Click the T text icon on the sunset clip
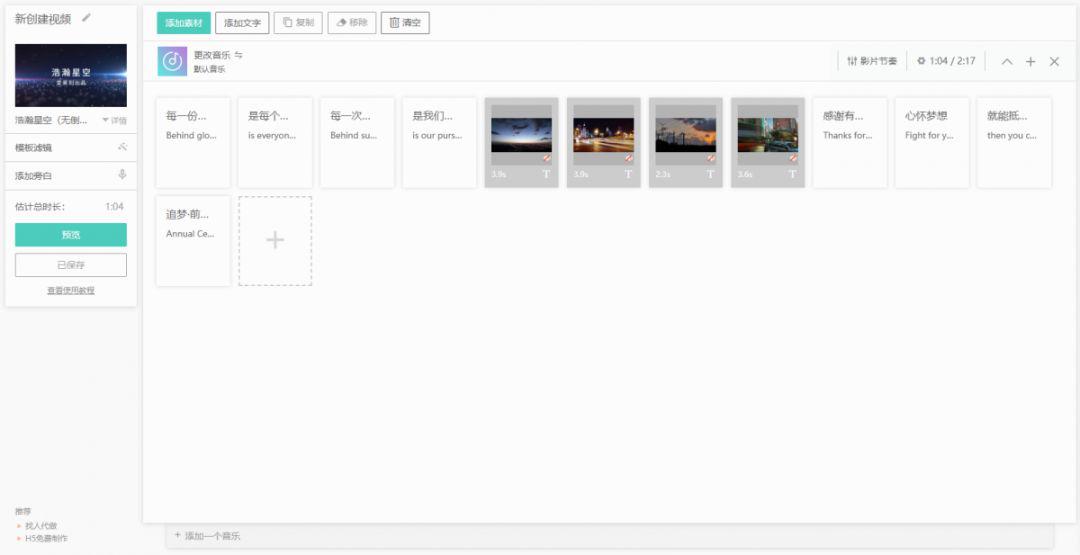The height and width of the screenshot is (555, 1080). click(710, 174)
